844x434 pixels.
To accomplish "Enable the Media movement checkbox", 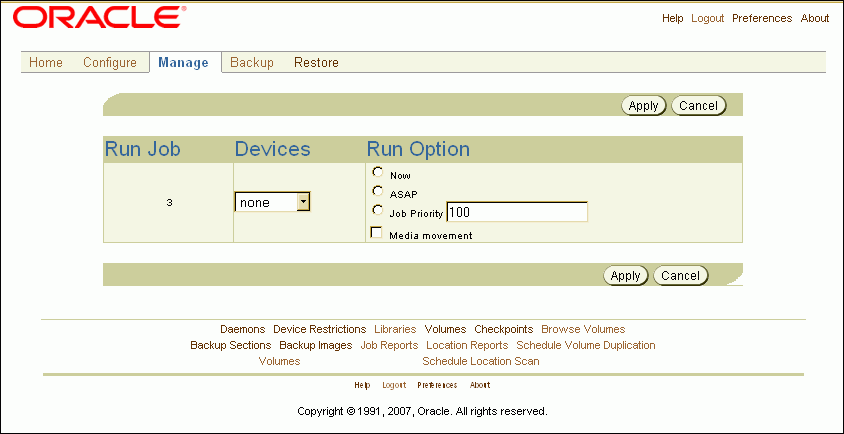I will [x=377, y=233].
